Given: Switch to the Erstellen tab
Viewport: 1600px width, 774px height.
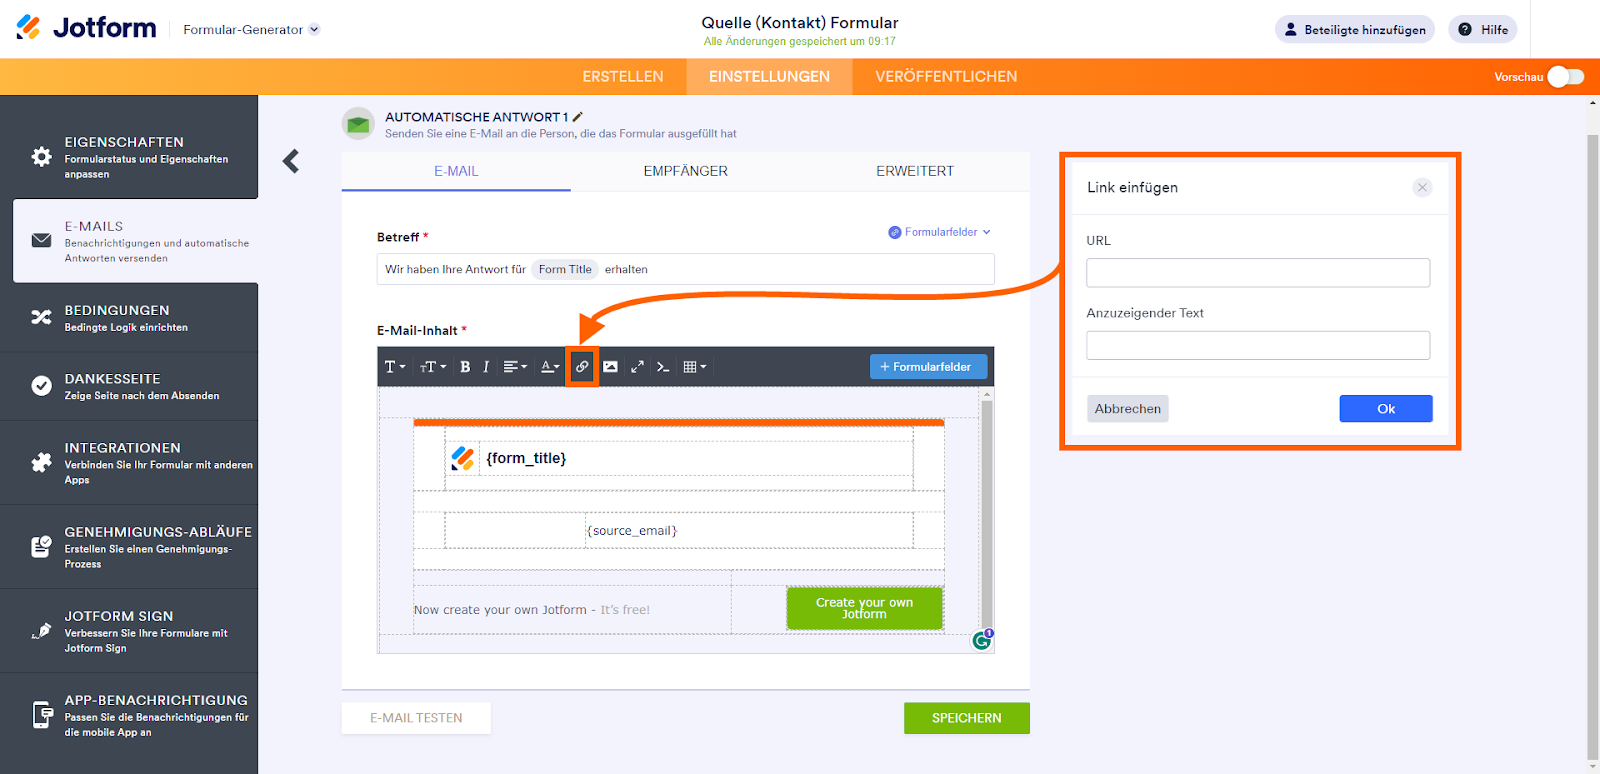Looking at the screenshot, I should point(623,77).
